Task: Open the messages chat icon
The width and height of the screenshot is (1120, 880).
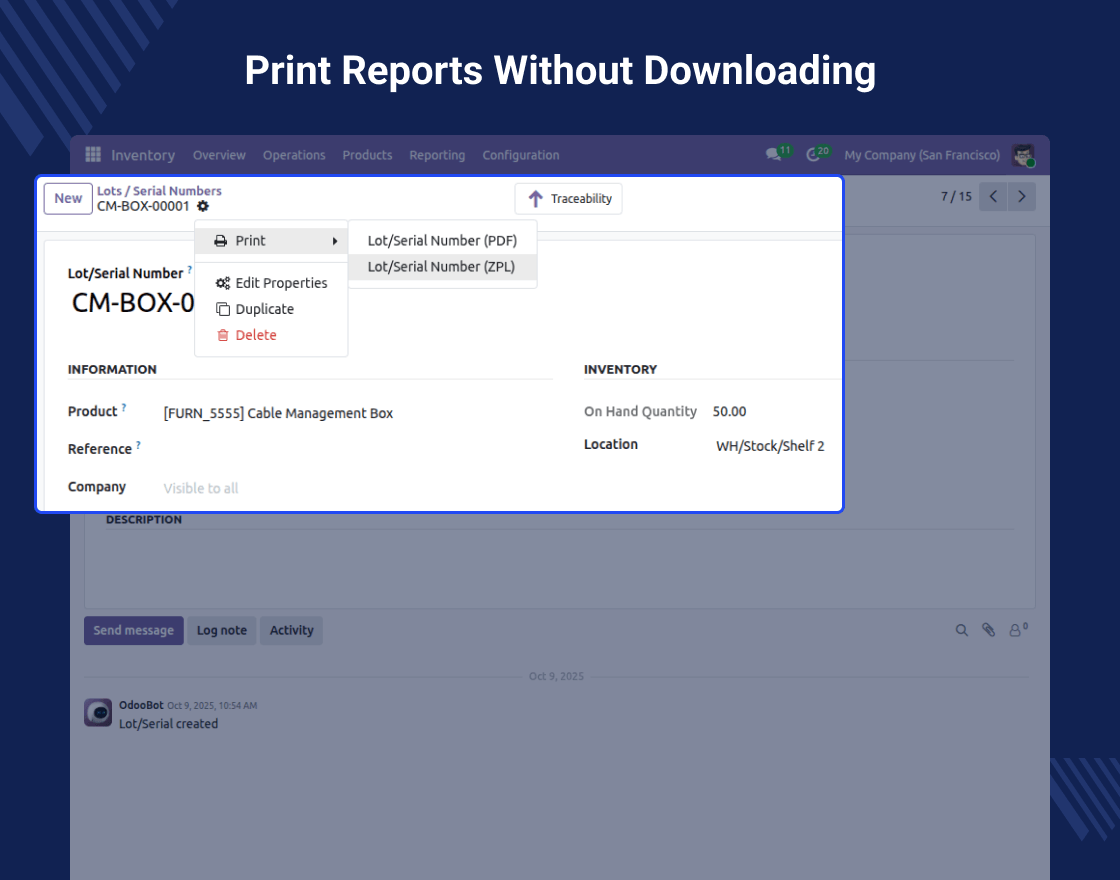Action: [x=774, y=154]
